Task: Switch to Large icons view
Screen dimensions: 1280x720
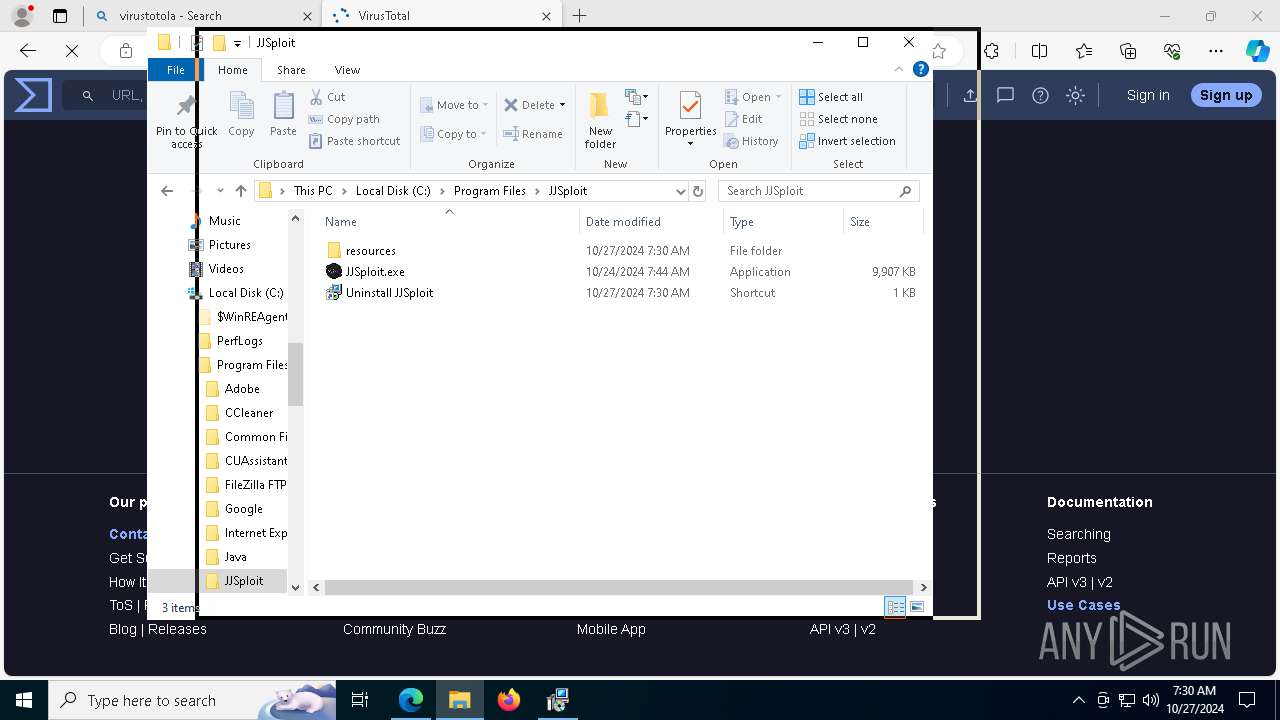Action: point(917,607)
